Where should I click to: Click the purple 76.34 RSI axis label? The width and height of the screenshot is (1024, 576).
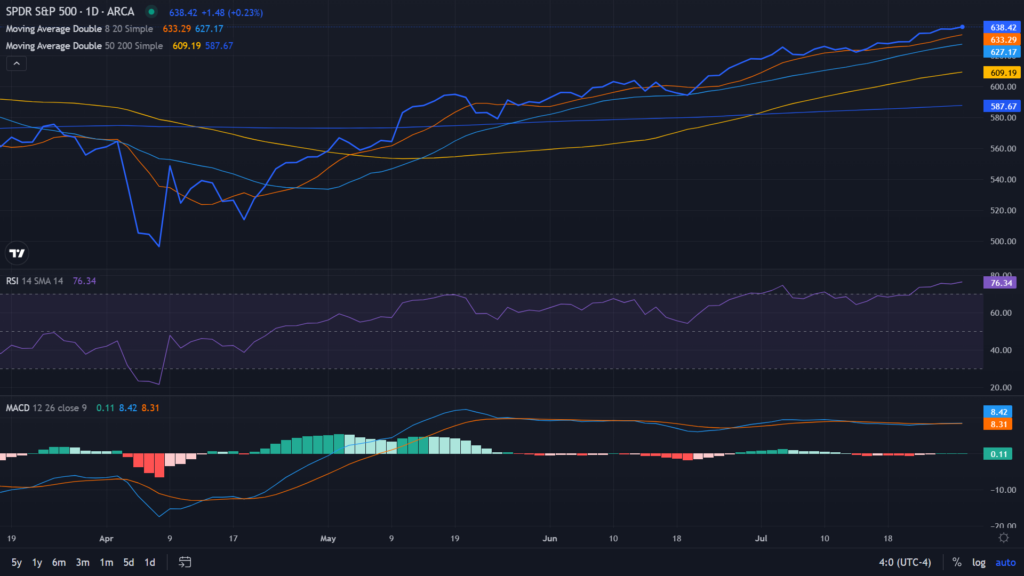coord(1000,283)
